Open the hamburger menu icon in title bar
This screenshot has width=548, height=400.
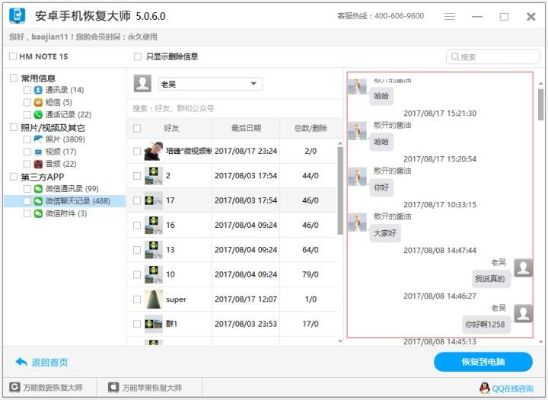coord(449,16)
